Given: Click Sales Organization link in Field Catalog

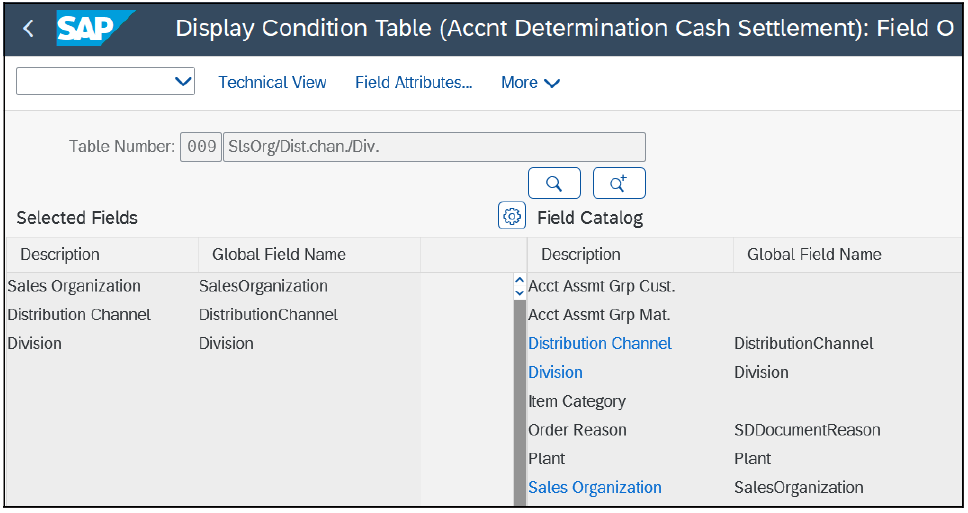Looking at the screenshot, I should point(595,488).
